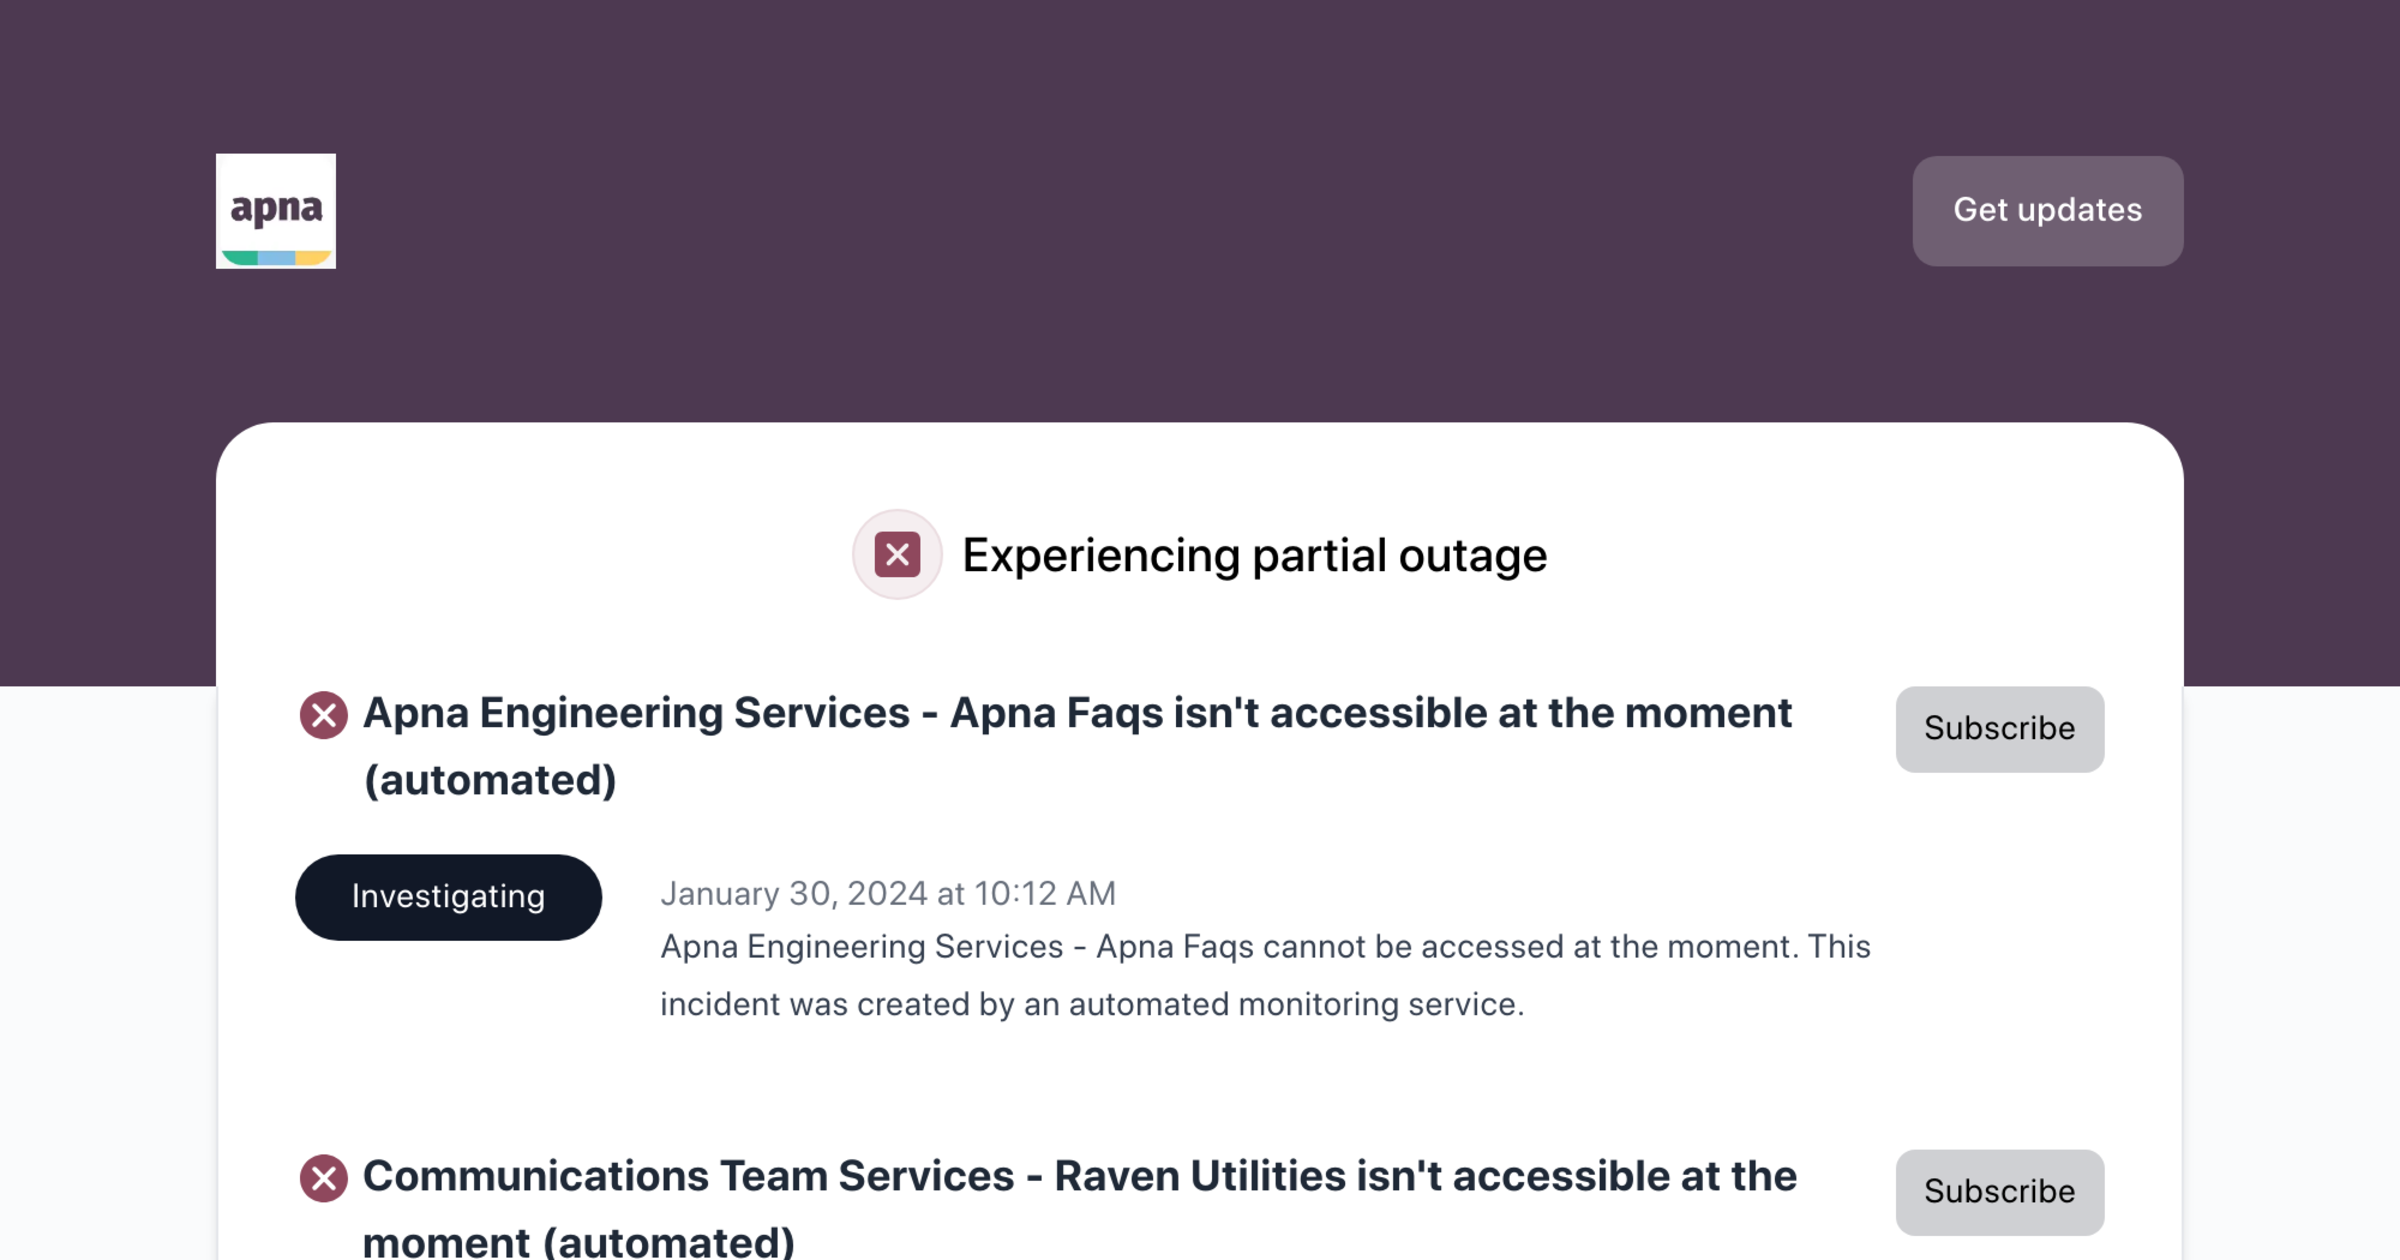This screenshot has width=2400, height=1260.
Task: Click the '(automated)' text in the first incident title
Action: (x=489, y=780)
